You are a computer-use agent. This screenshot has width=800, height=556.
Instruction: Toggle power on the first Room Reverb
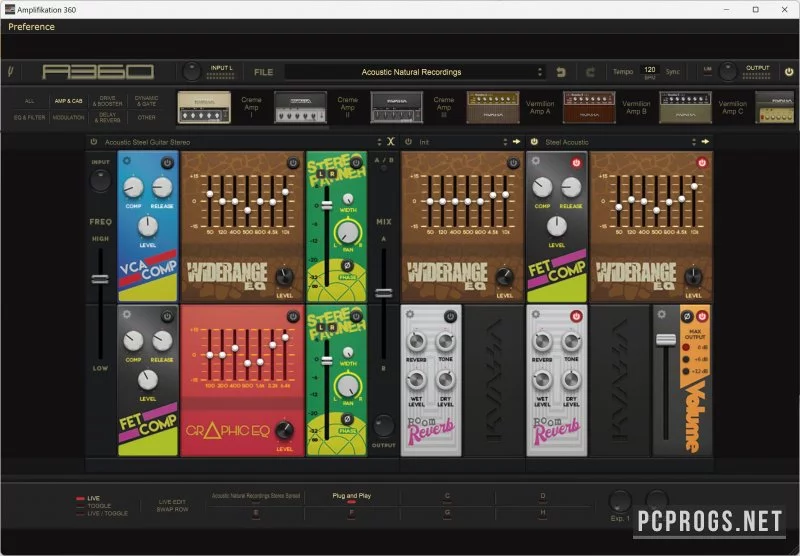point(450,316)
